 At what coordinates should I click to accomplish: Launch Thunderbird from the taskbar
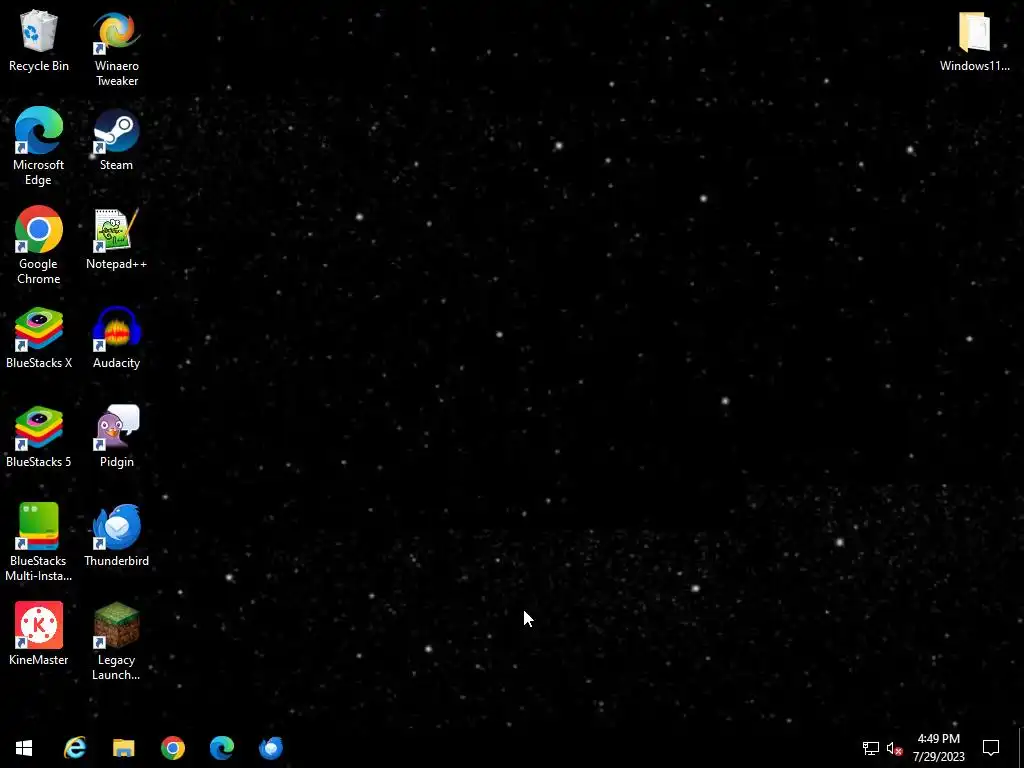(271, 748)
